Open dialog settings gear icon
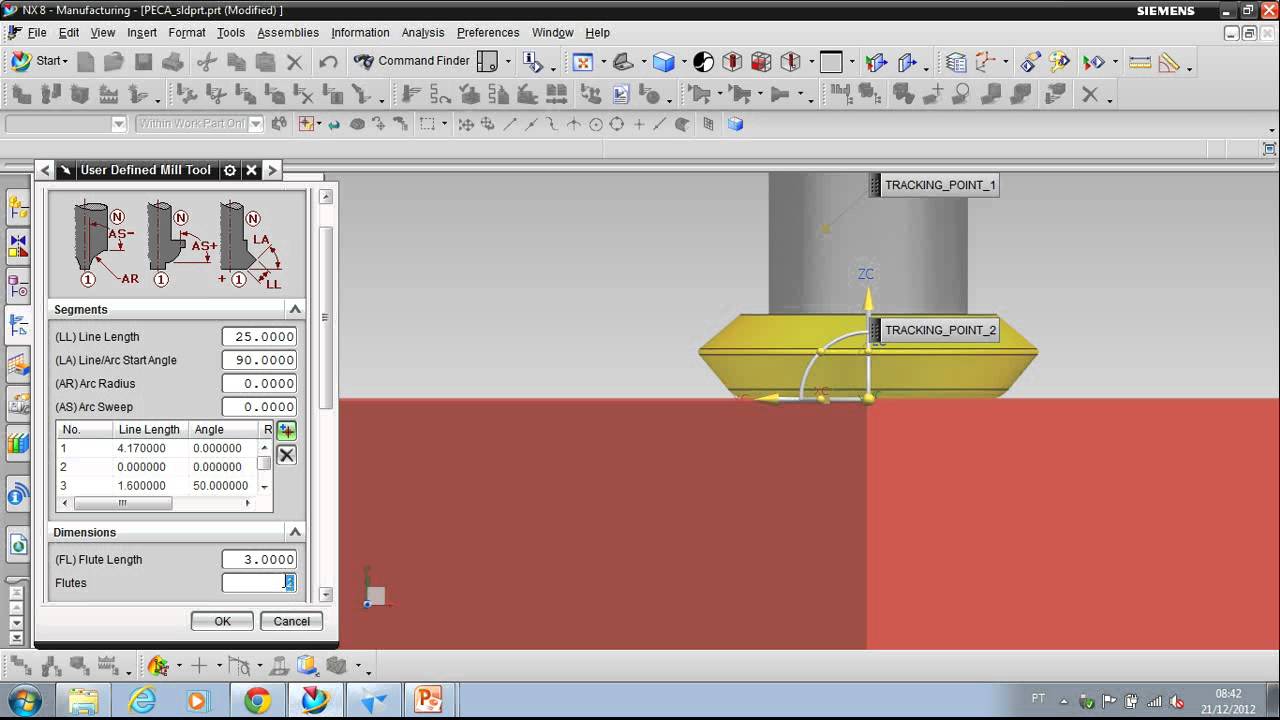The height and width of the screenshot is (720, 1280). click(x=230, y=170)
